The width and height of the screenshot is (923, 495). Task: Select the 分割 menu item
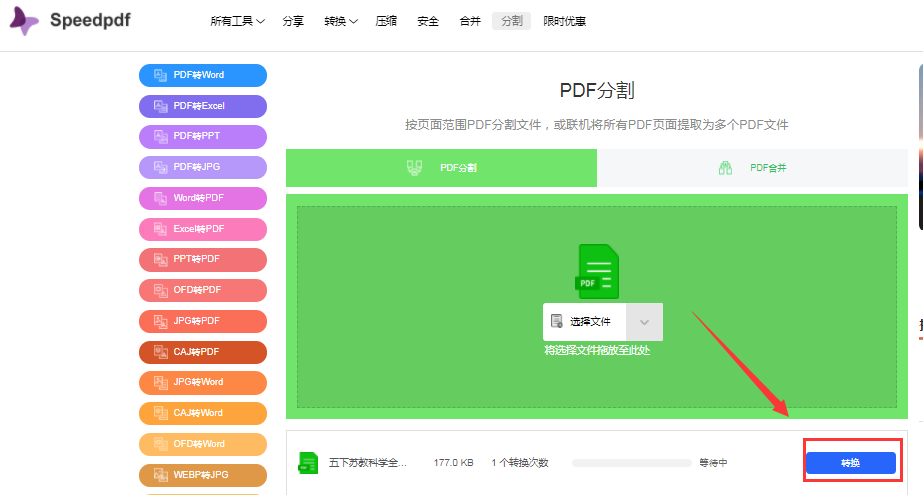click(512, 21)
